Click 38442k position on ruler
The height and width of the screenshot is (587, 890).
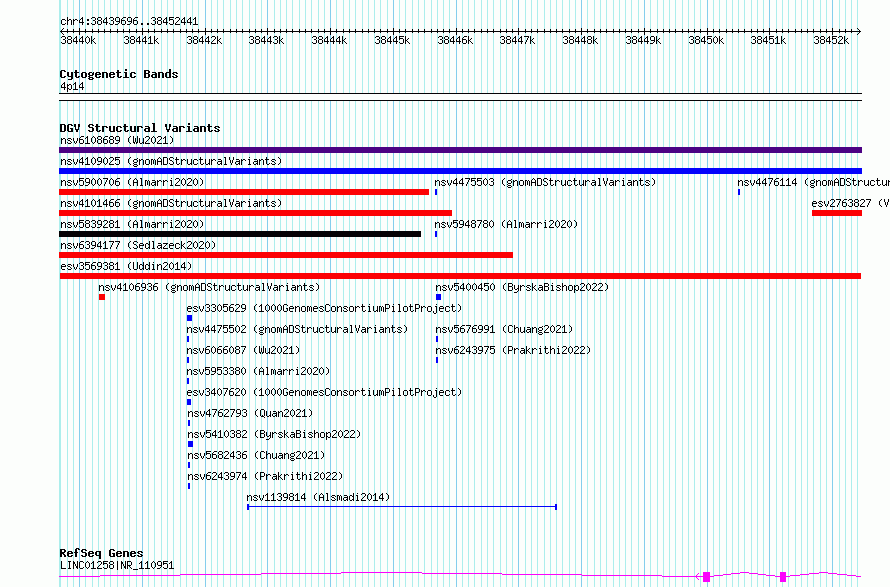coord(204,40)
